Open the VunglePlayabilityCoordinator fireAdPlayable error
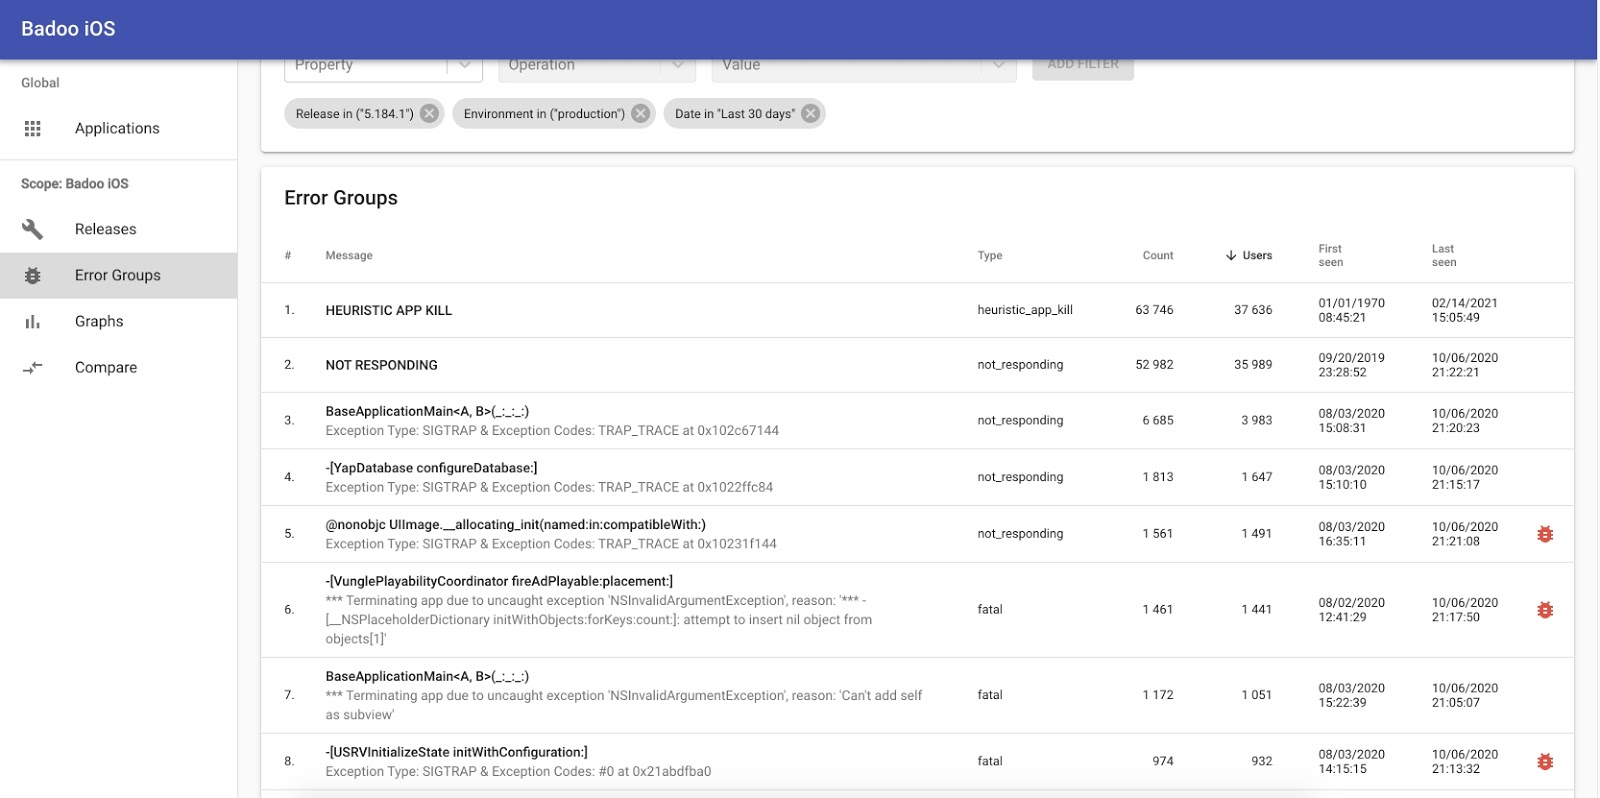 [918, 610]
